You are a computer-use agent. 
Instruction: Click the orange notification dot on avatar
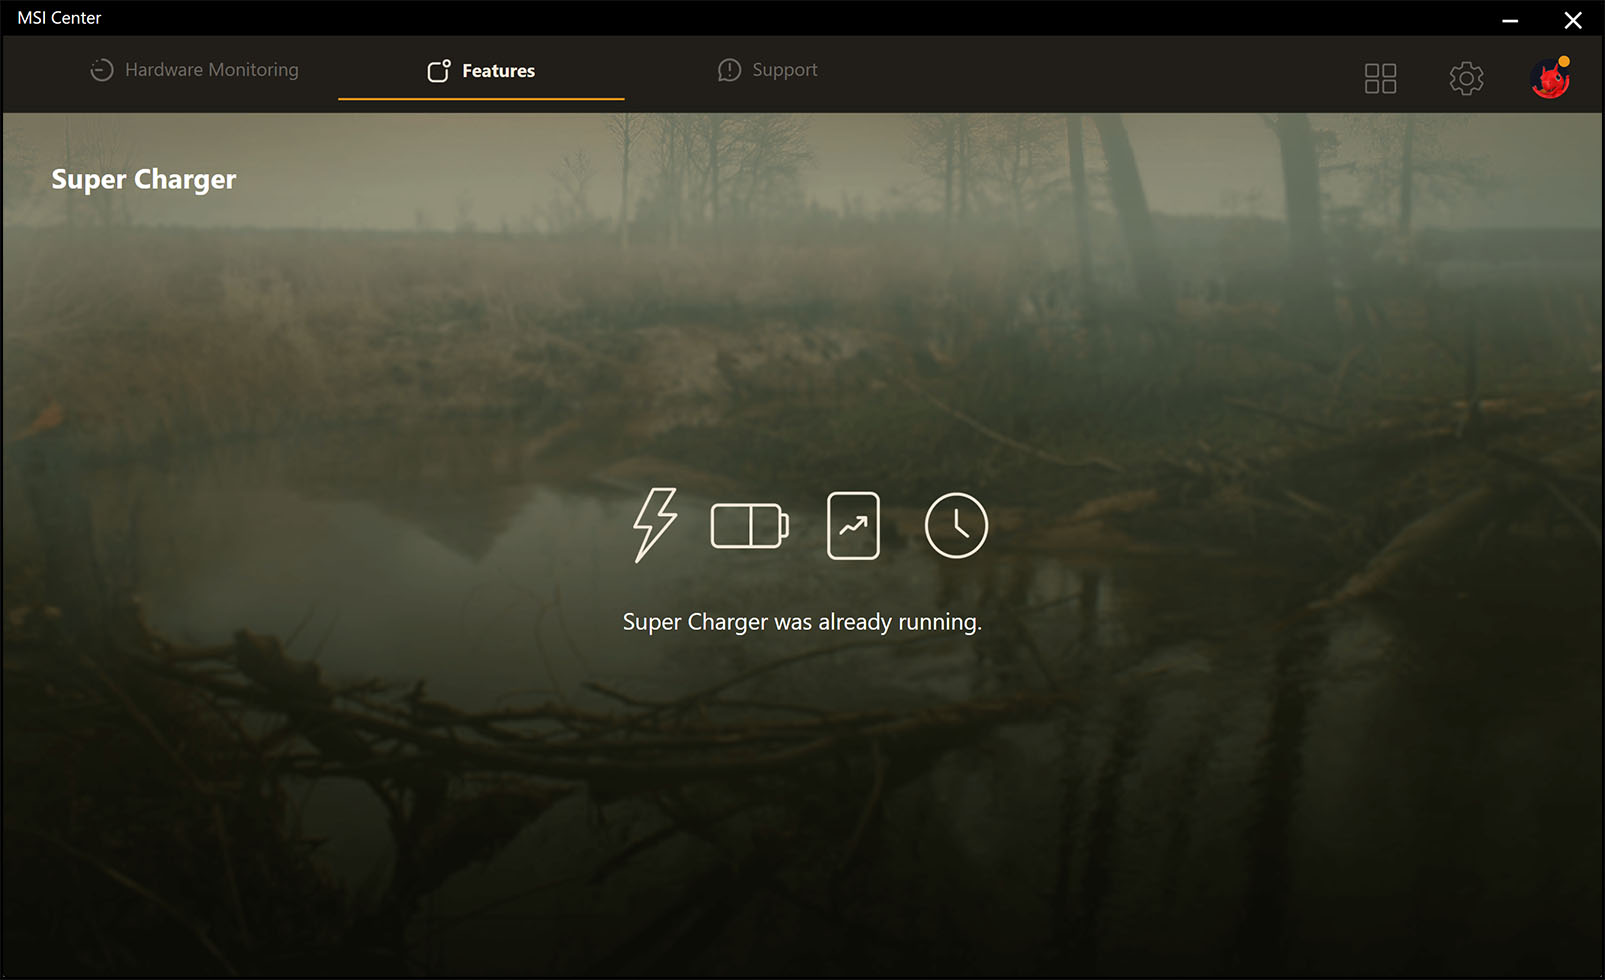[x=1564, y=62]
